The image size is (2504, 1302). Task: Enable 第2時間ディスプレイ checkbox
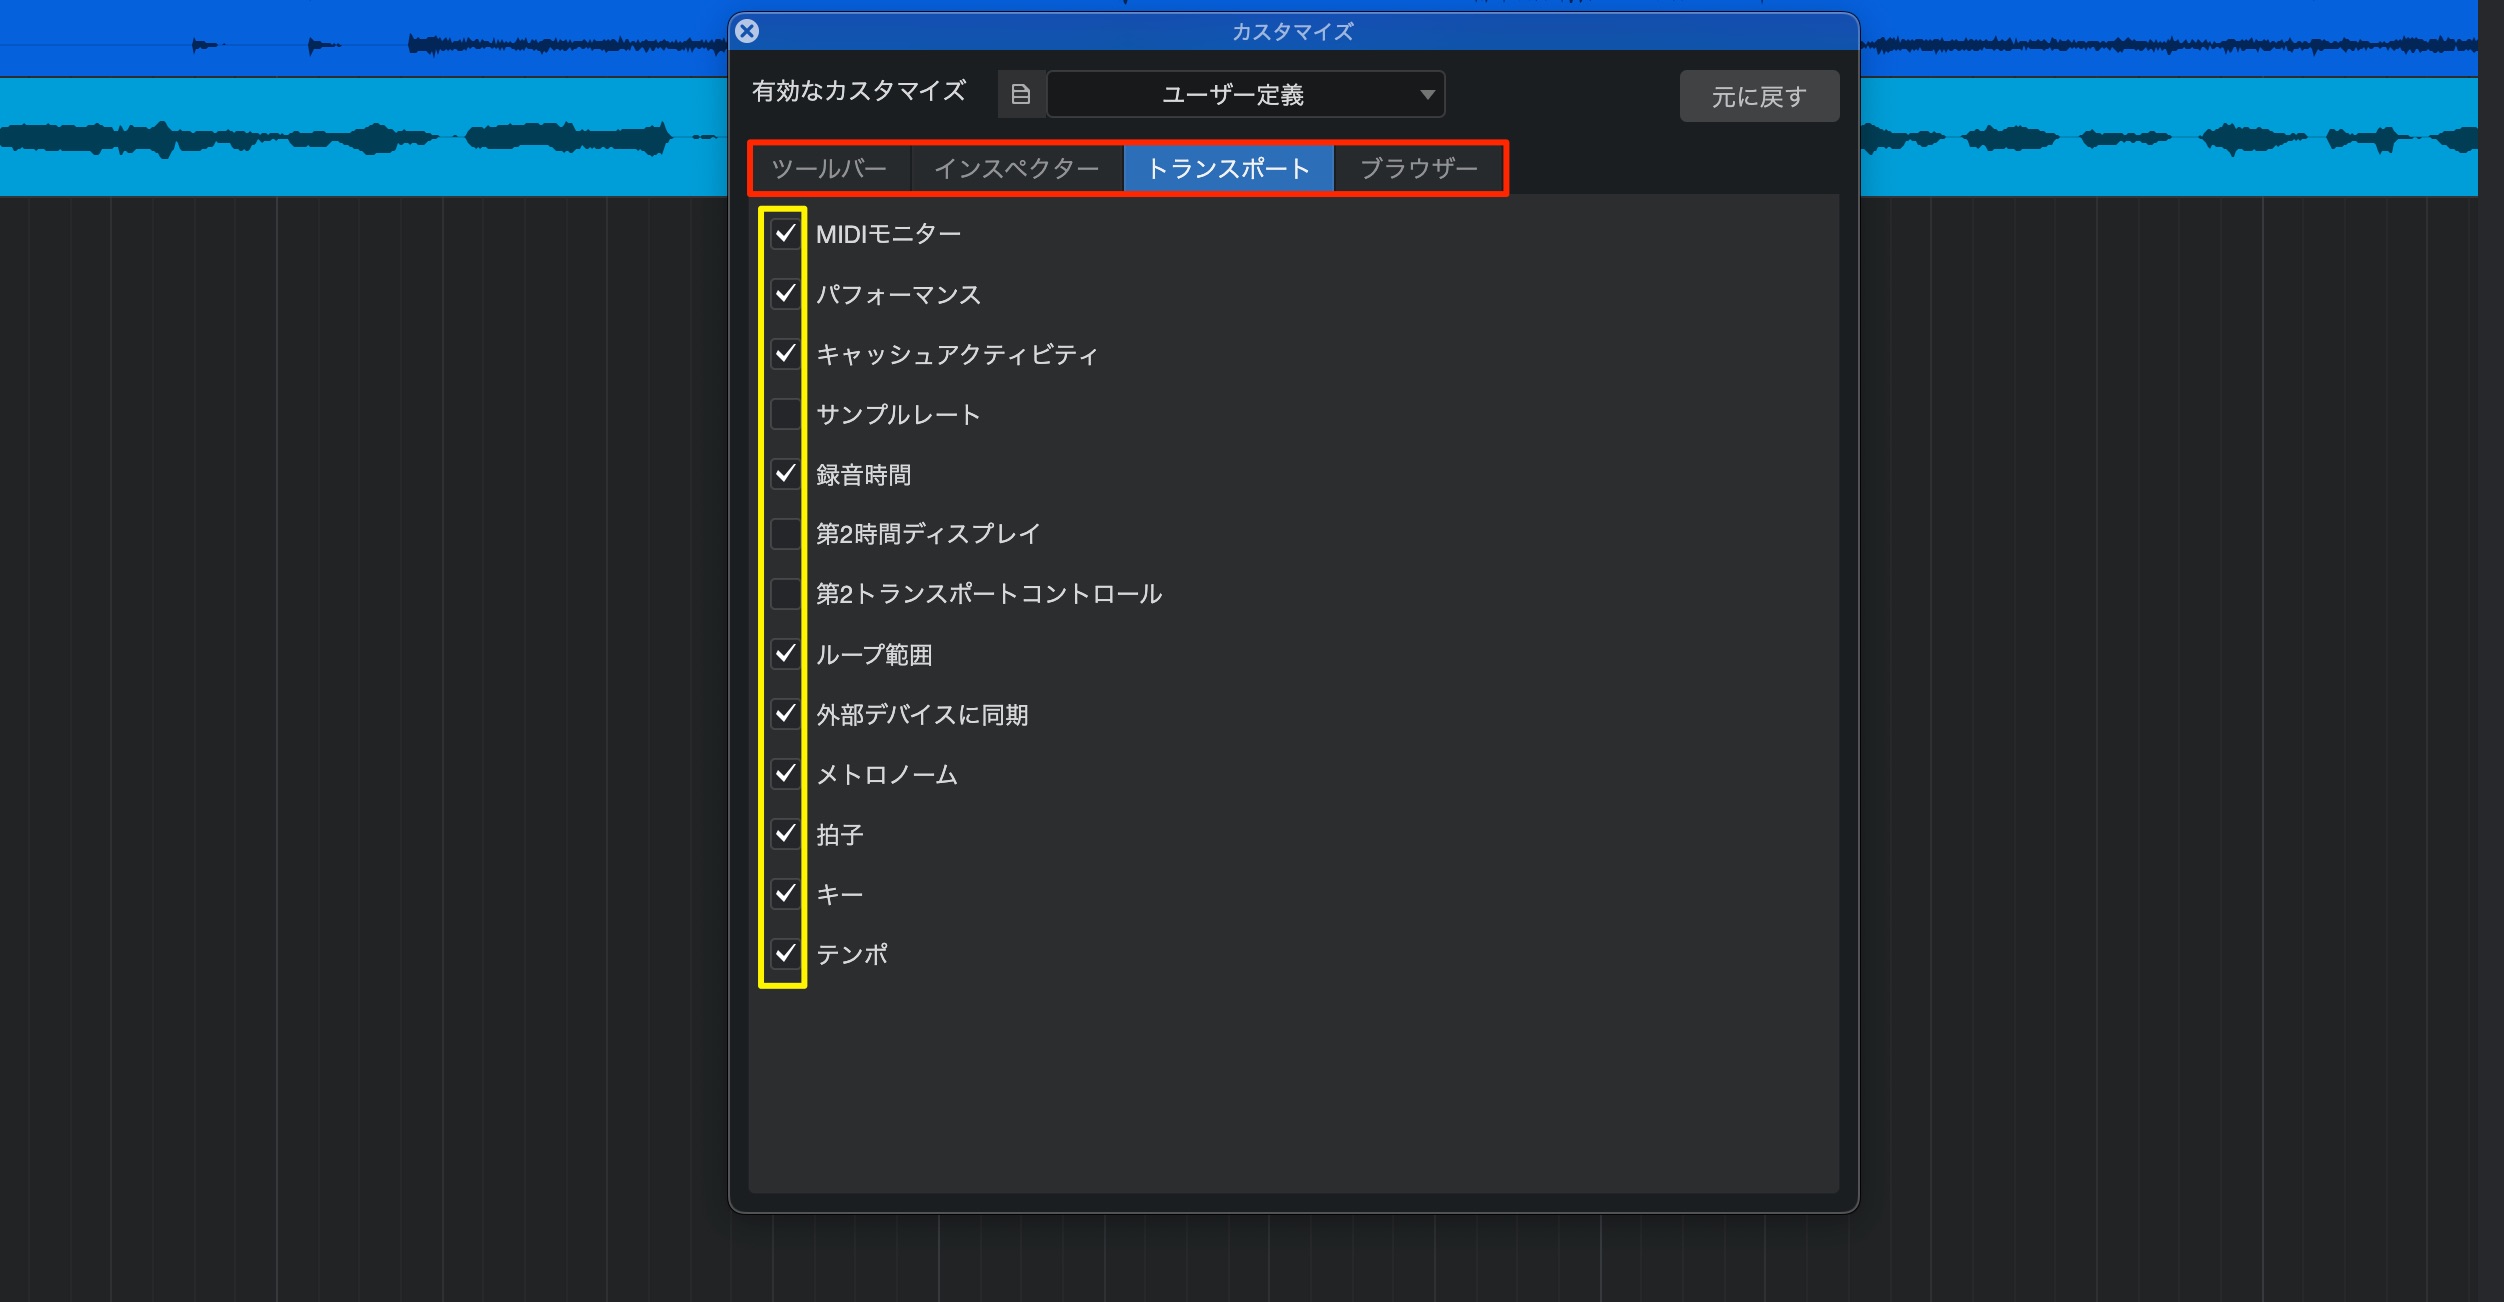pos(786,534)
